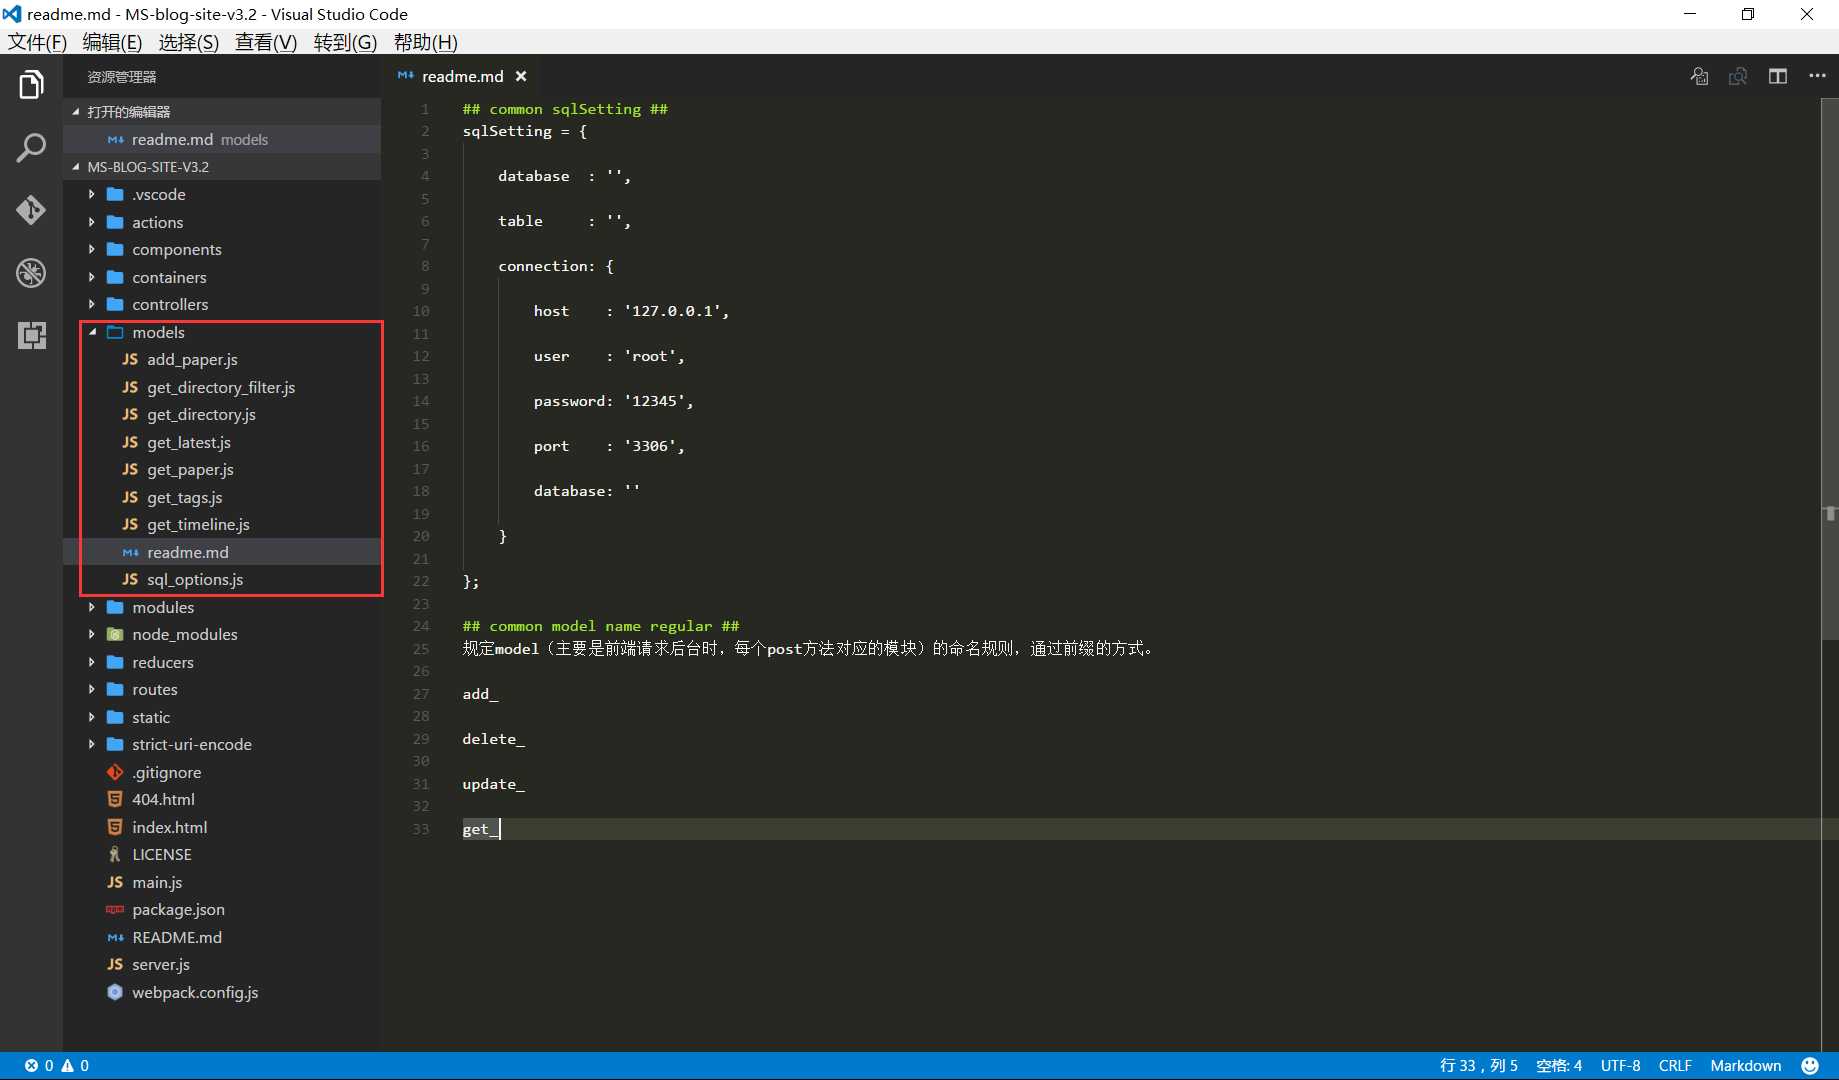Change indentation via 空格: 4
Image resolution: width=1839 pixels, height=1080 pixels.
click(1559, 1065)
